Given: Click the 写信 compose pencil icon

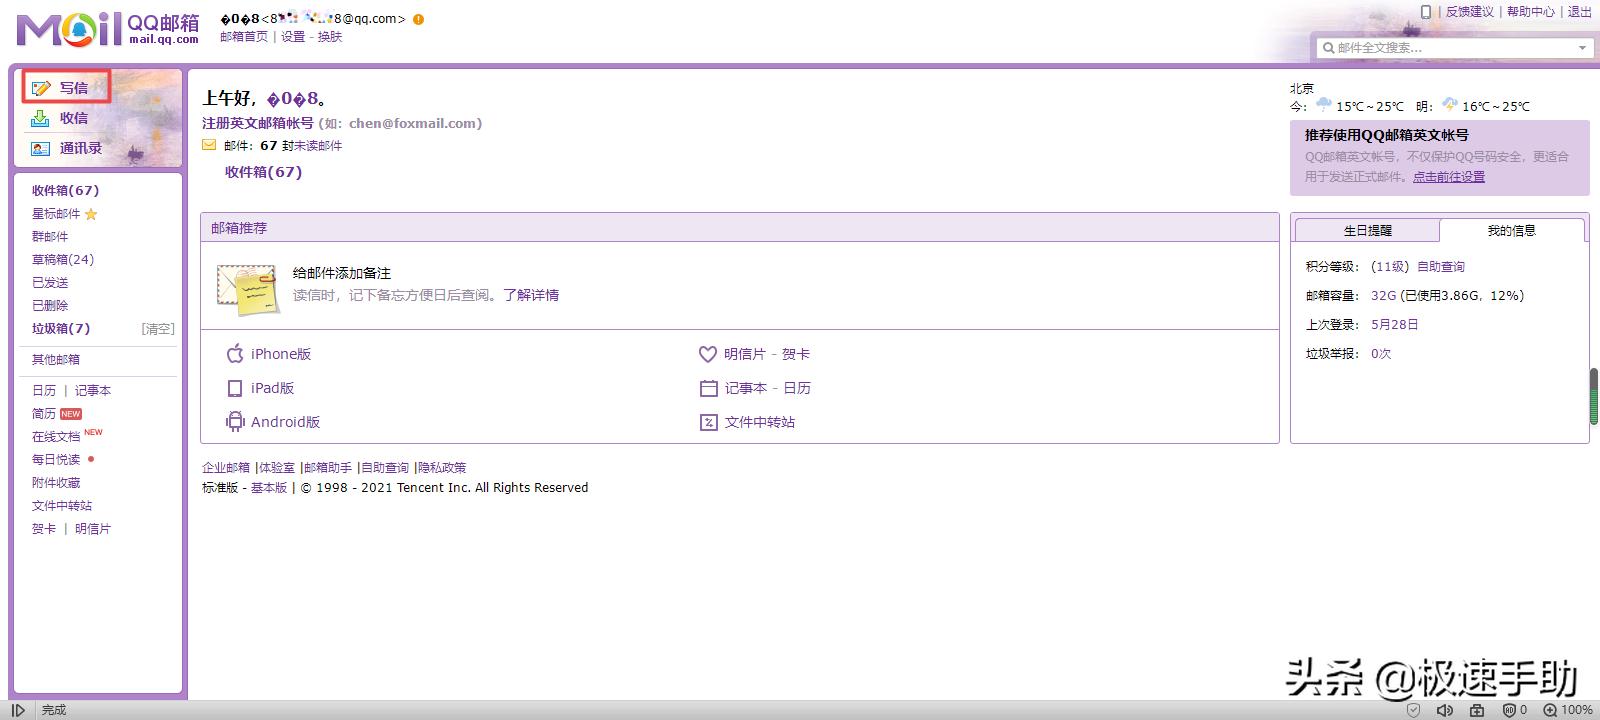Looking at the screenshot, I should [x=41, y=88].
